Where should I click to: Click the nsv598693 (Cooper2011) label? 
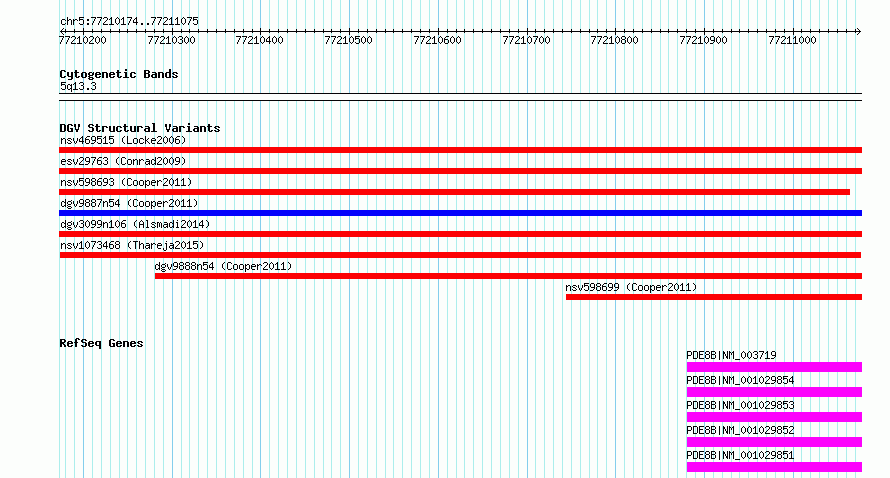pos(126,182)
